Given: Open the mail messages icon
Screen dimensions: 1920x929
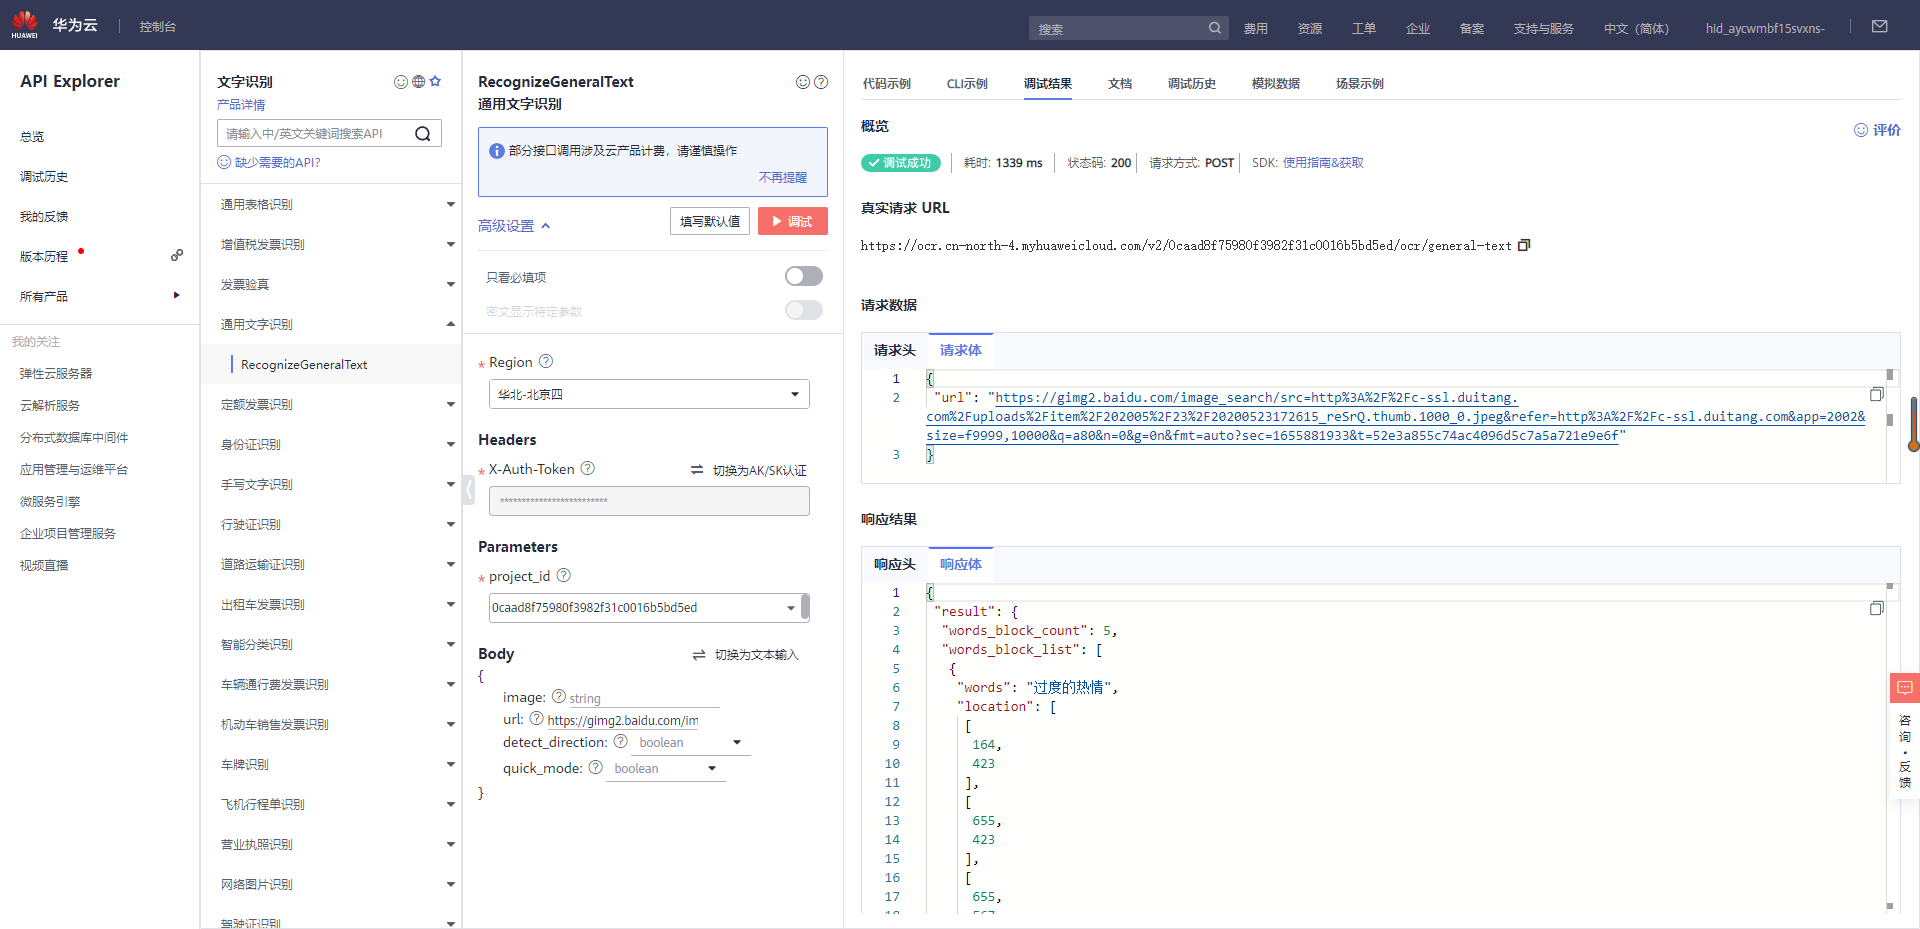Looking at the screenshot, I should pos(1880,27).
